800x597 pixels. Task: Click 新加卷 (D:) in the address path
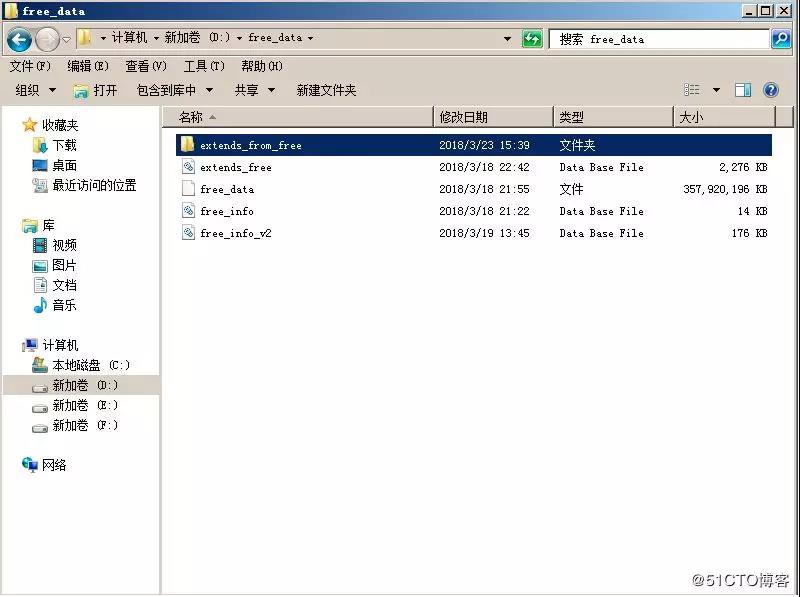(197, 38)
